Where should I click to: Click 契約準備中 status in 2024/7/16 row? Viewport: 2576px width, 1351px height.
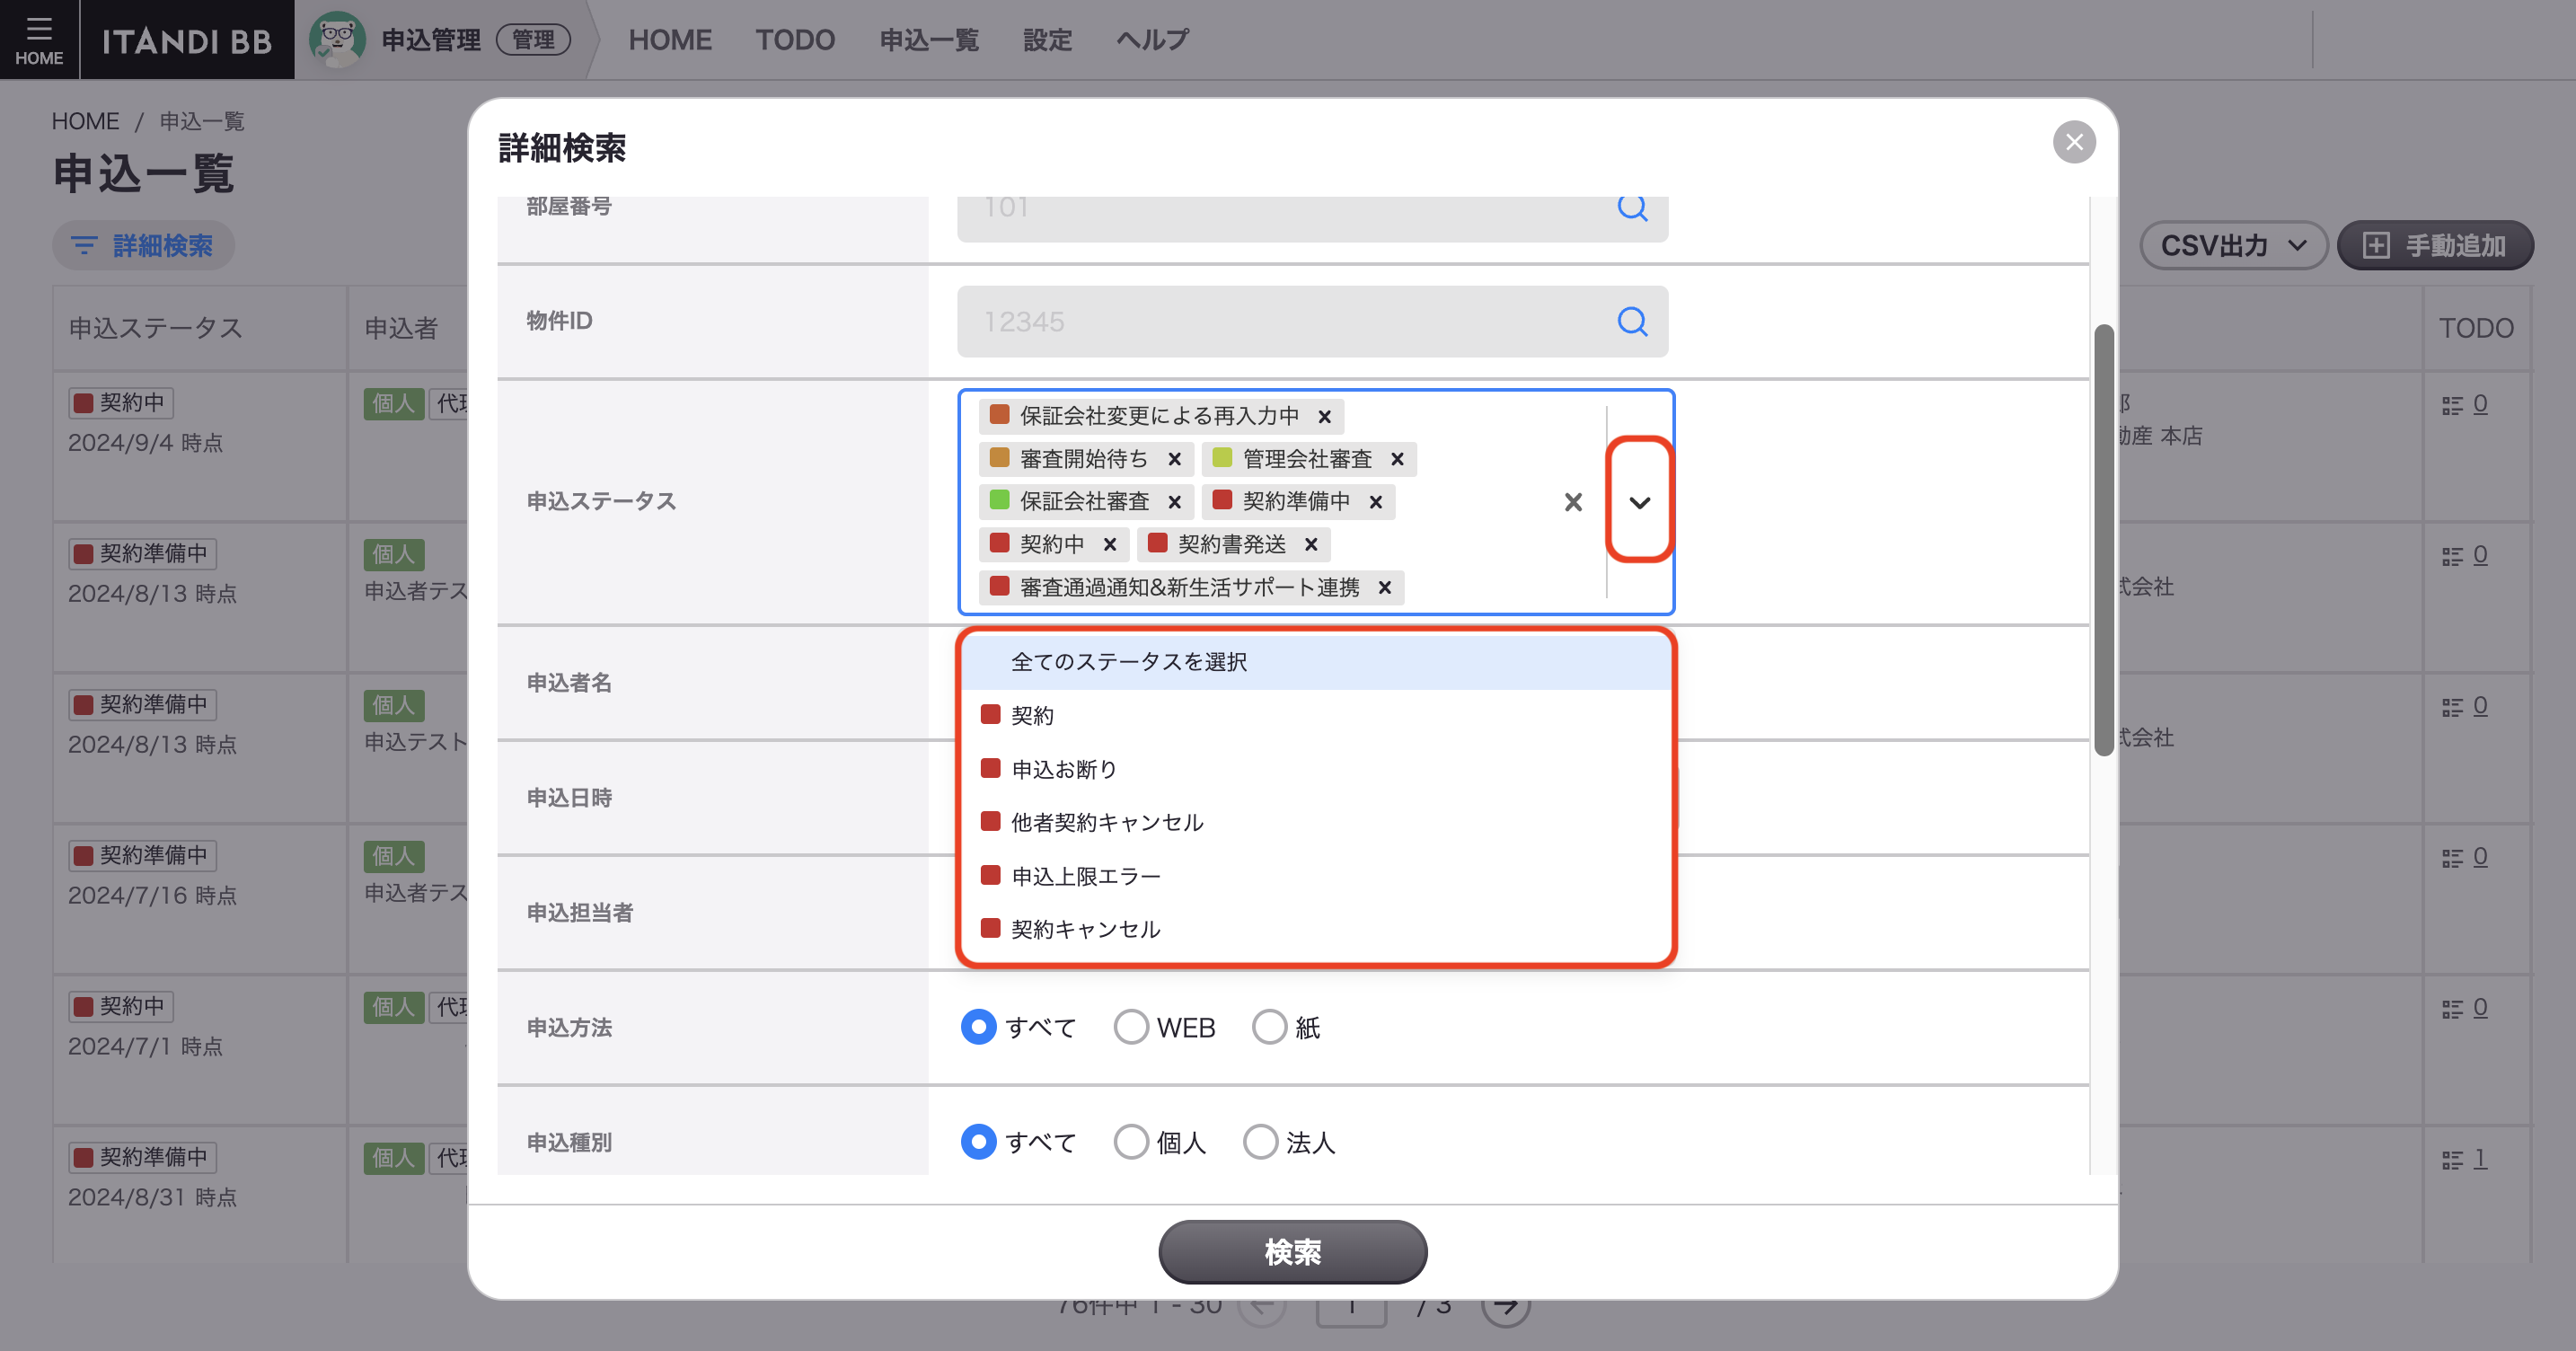click(143, 856)
